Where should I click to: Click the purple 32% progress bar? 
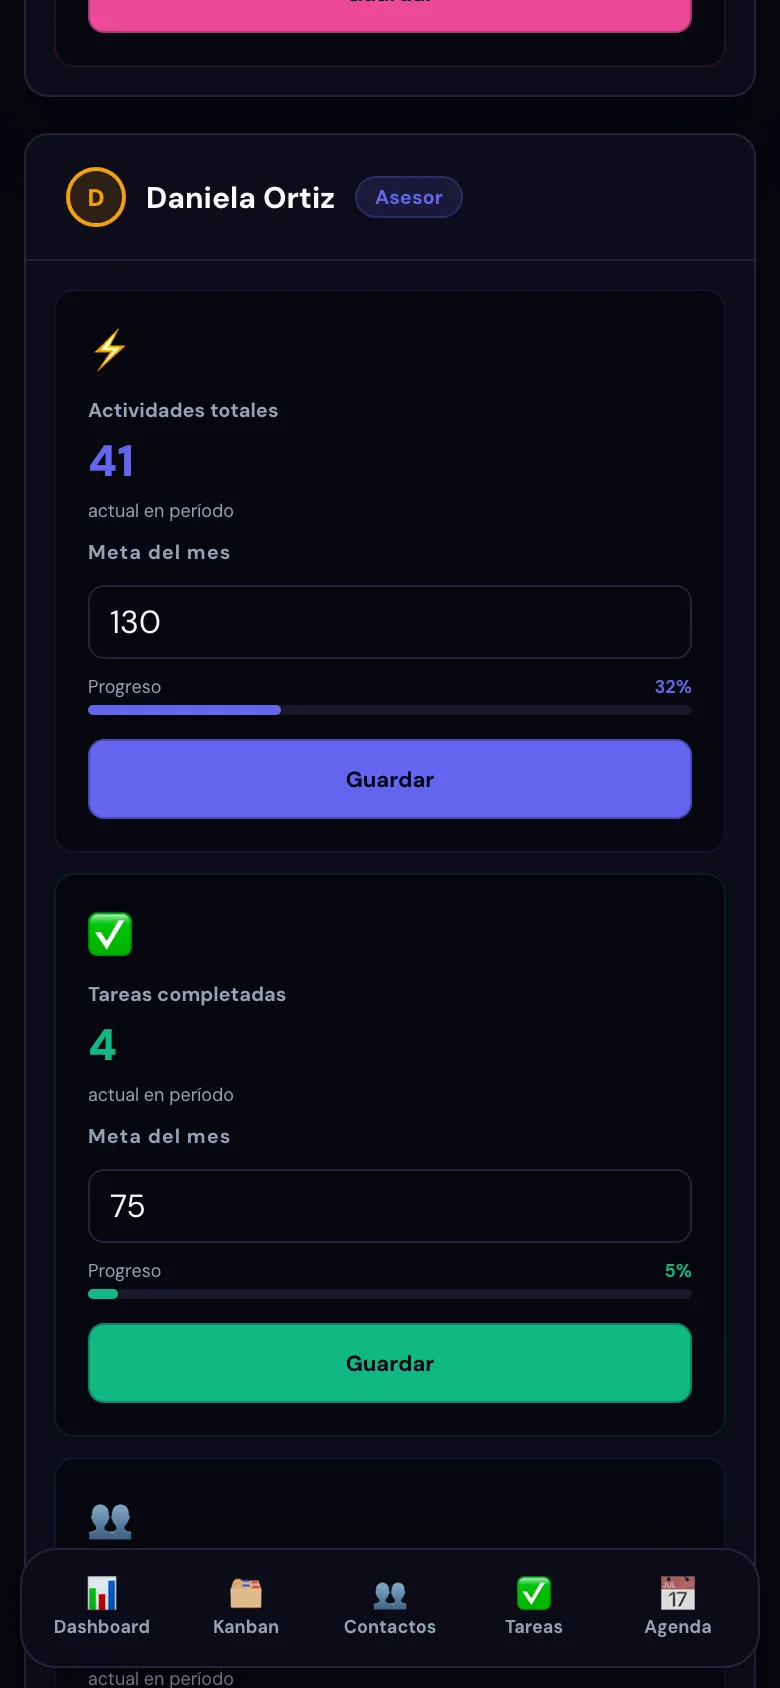390,710
